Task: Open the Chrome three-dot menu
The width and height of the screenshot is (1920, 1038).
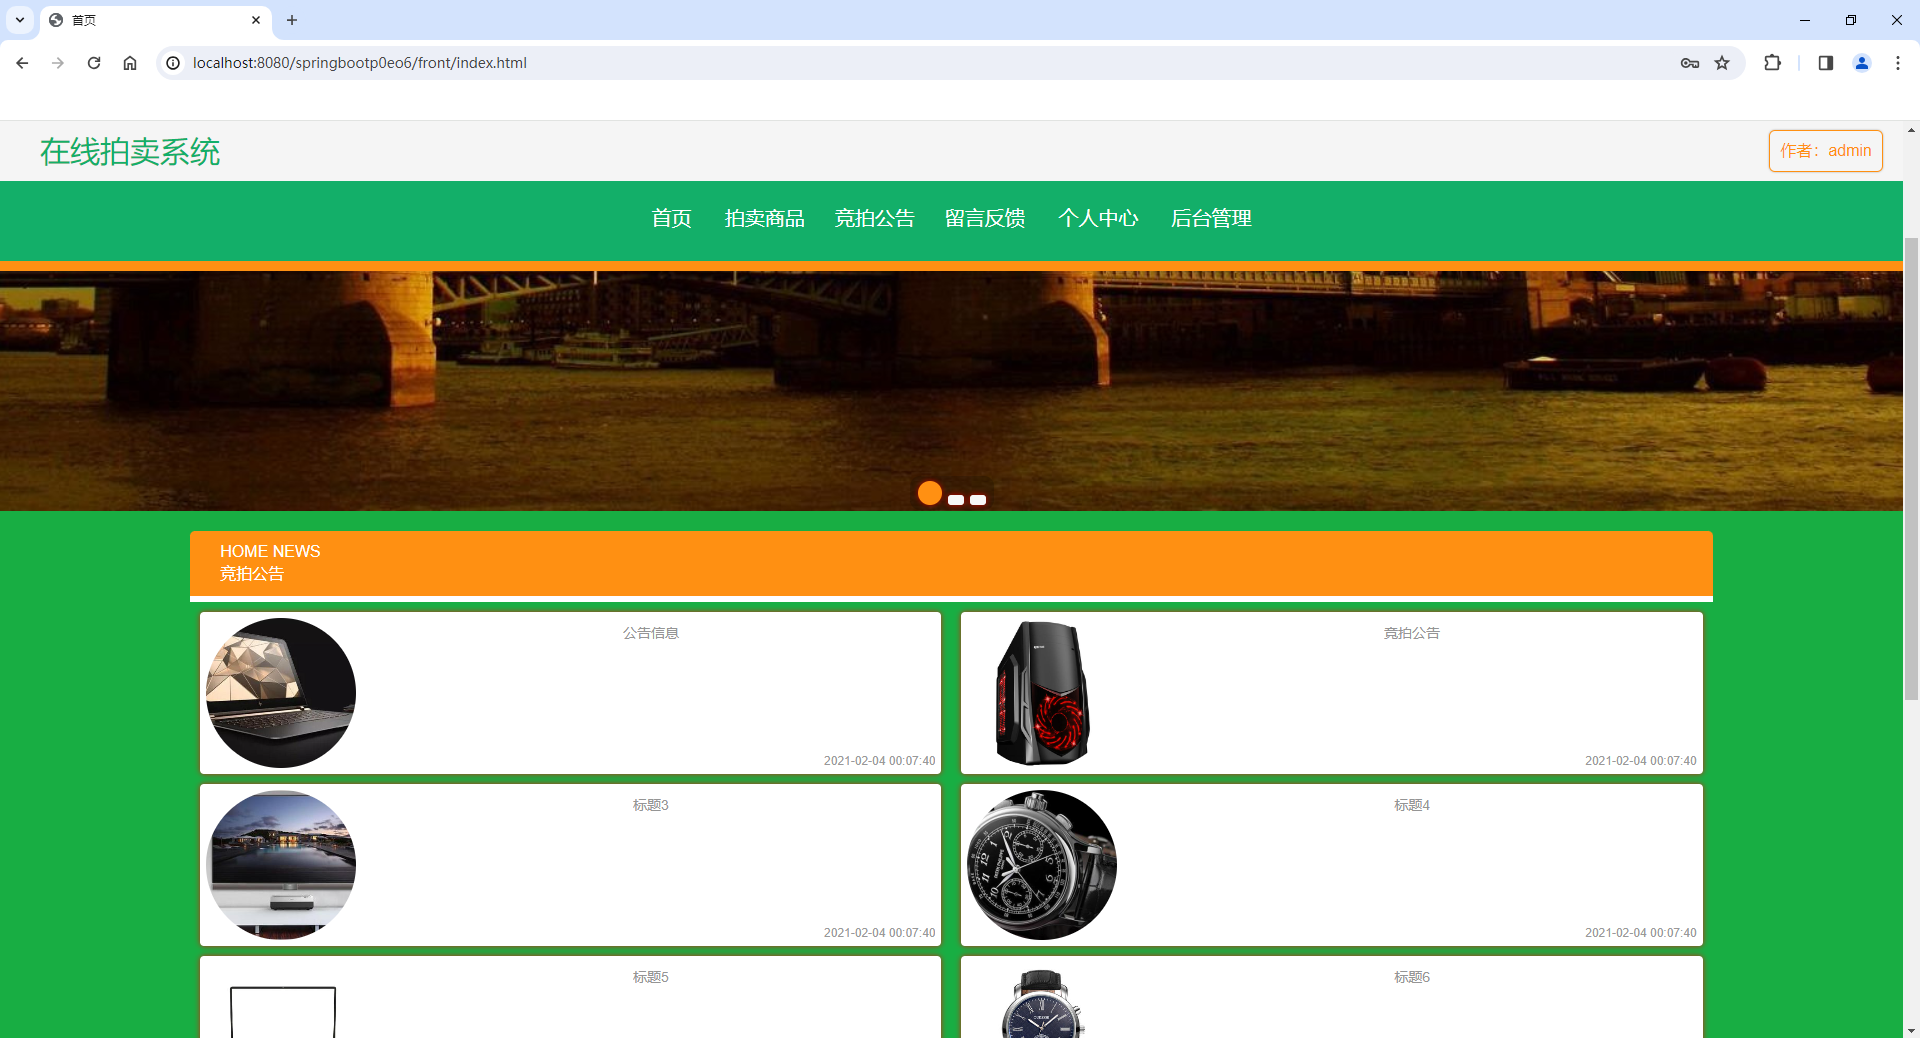Action: pyautogui.click(x=1898, y=63)
